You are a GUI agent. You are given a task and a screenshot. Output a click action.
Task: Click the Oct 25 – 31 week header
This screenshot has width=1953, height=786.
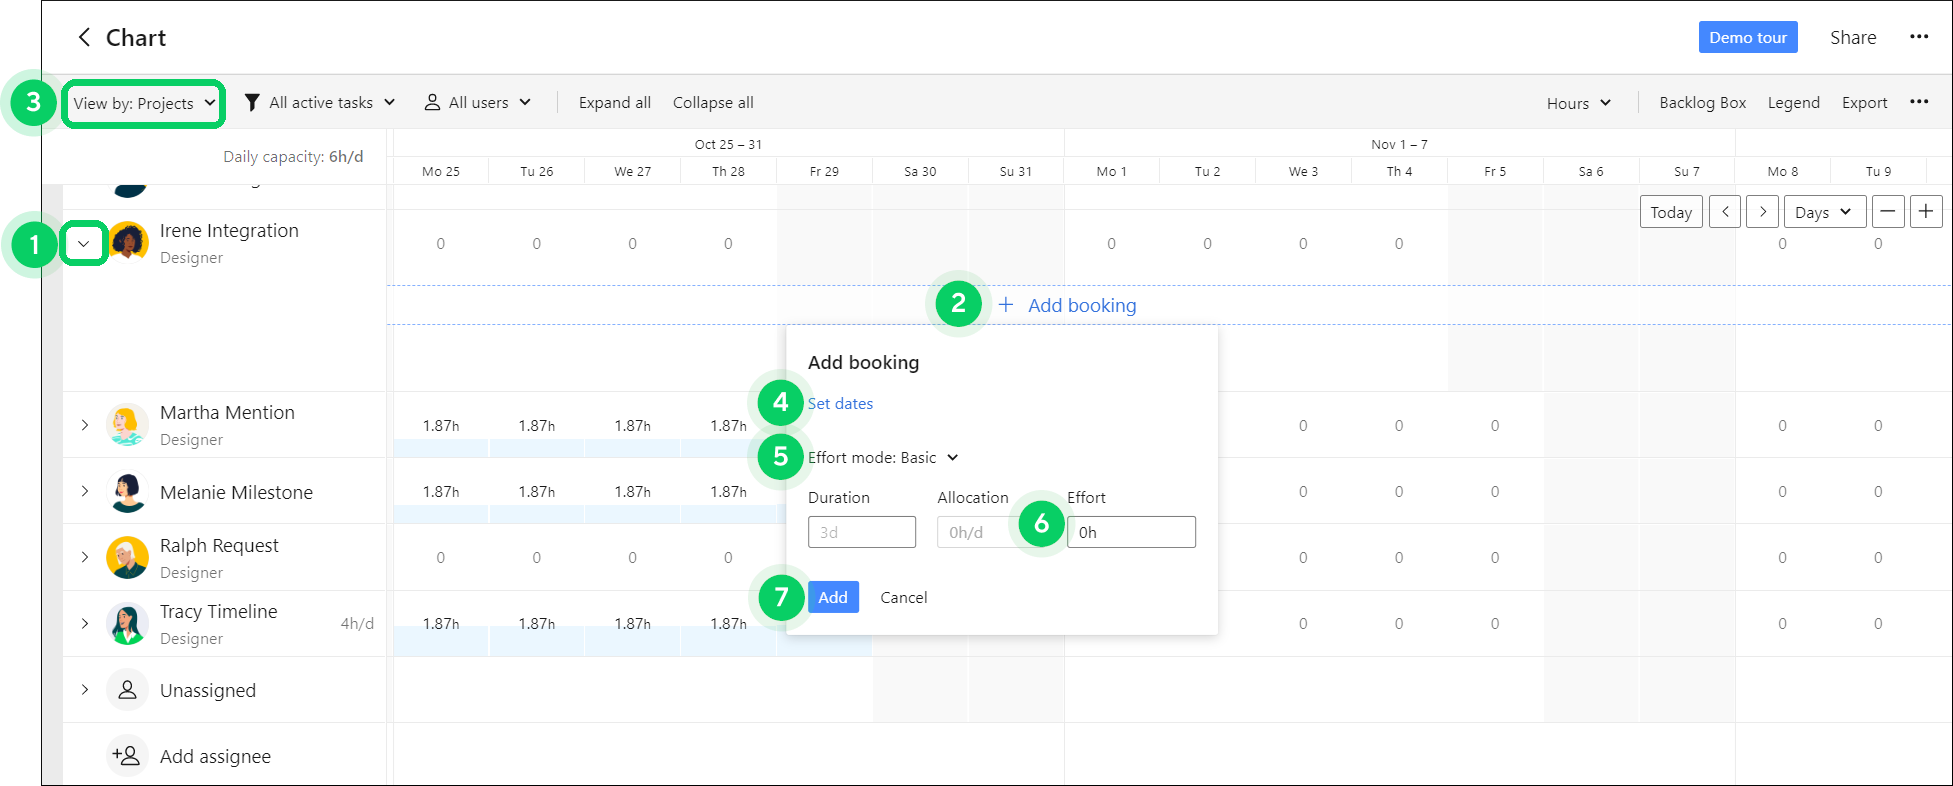click(728, 145)
